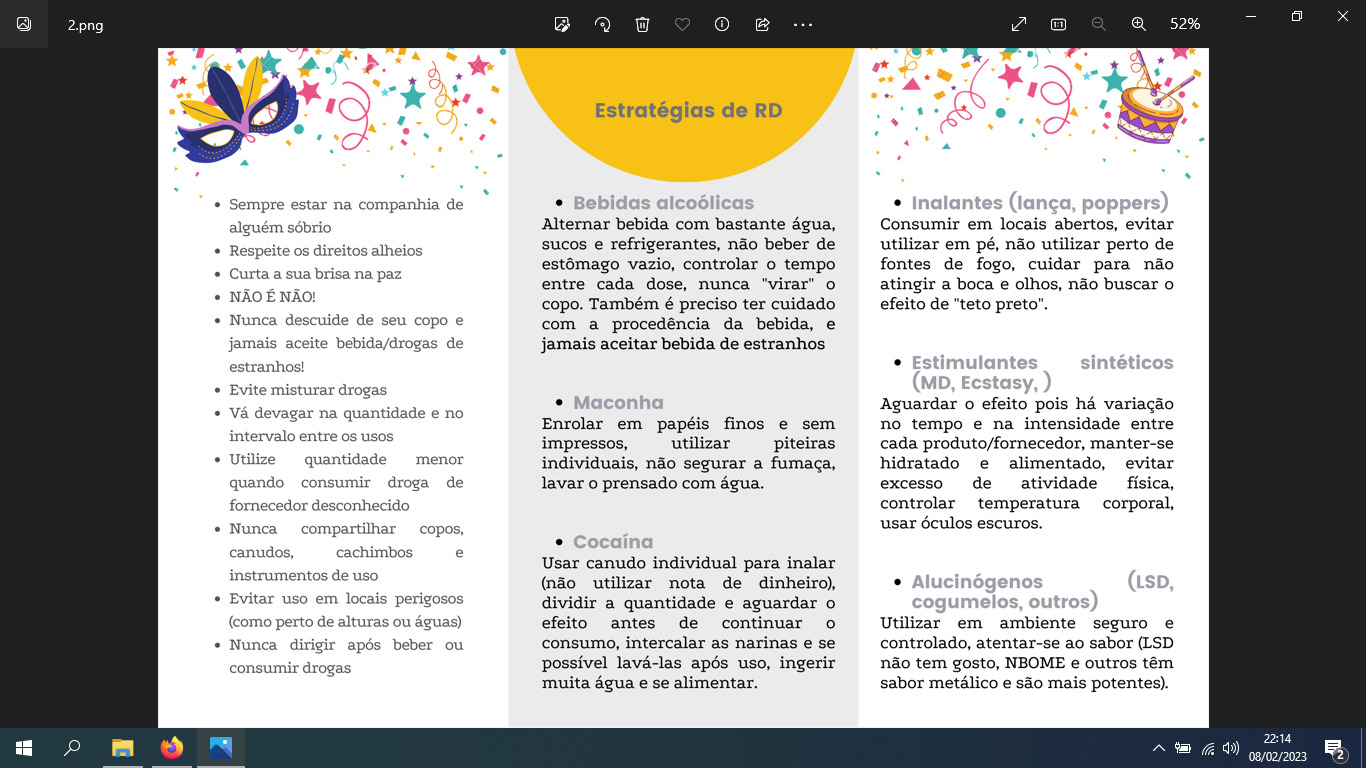Image resolution: width=1366 pixels, height=768 pixels.
Task: Open Firefox from the taskbar
Action: coord(172,748)
